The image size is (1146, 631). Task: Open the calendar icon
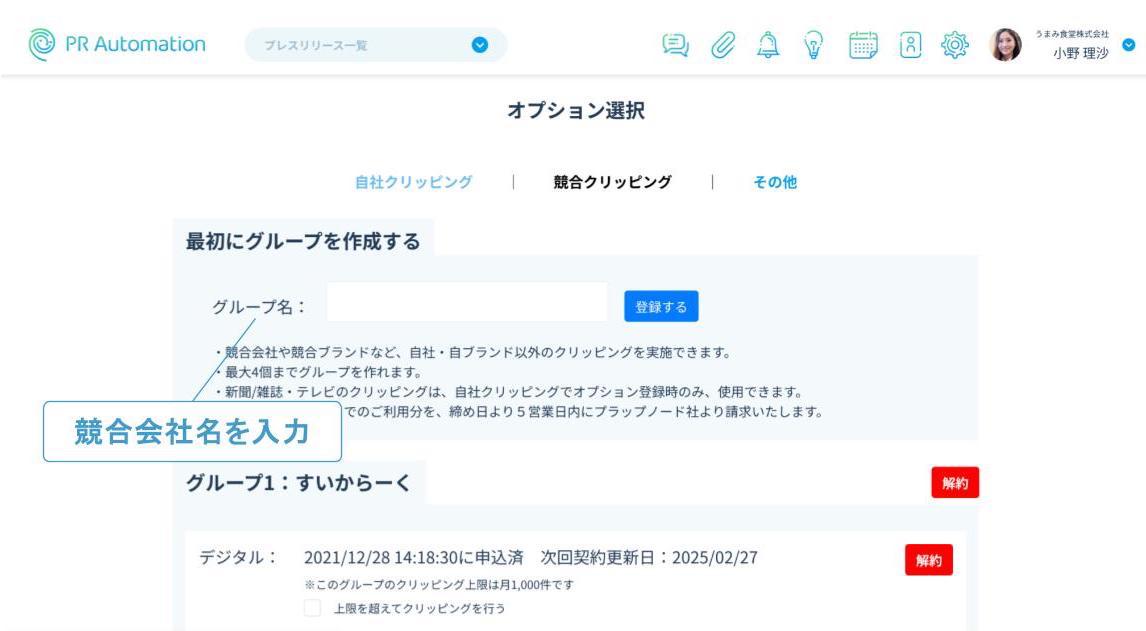(863, 45)
